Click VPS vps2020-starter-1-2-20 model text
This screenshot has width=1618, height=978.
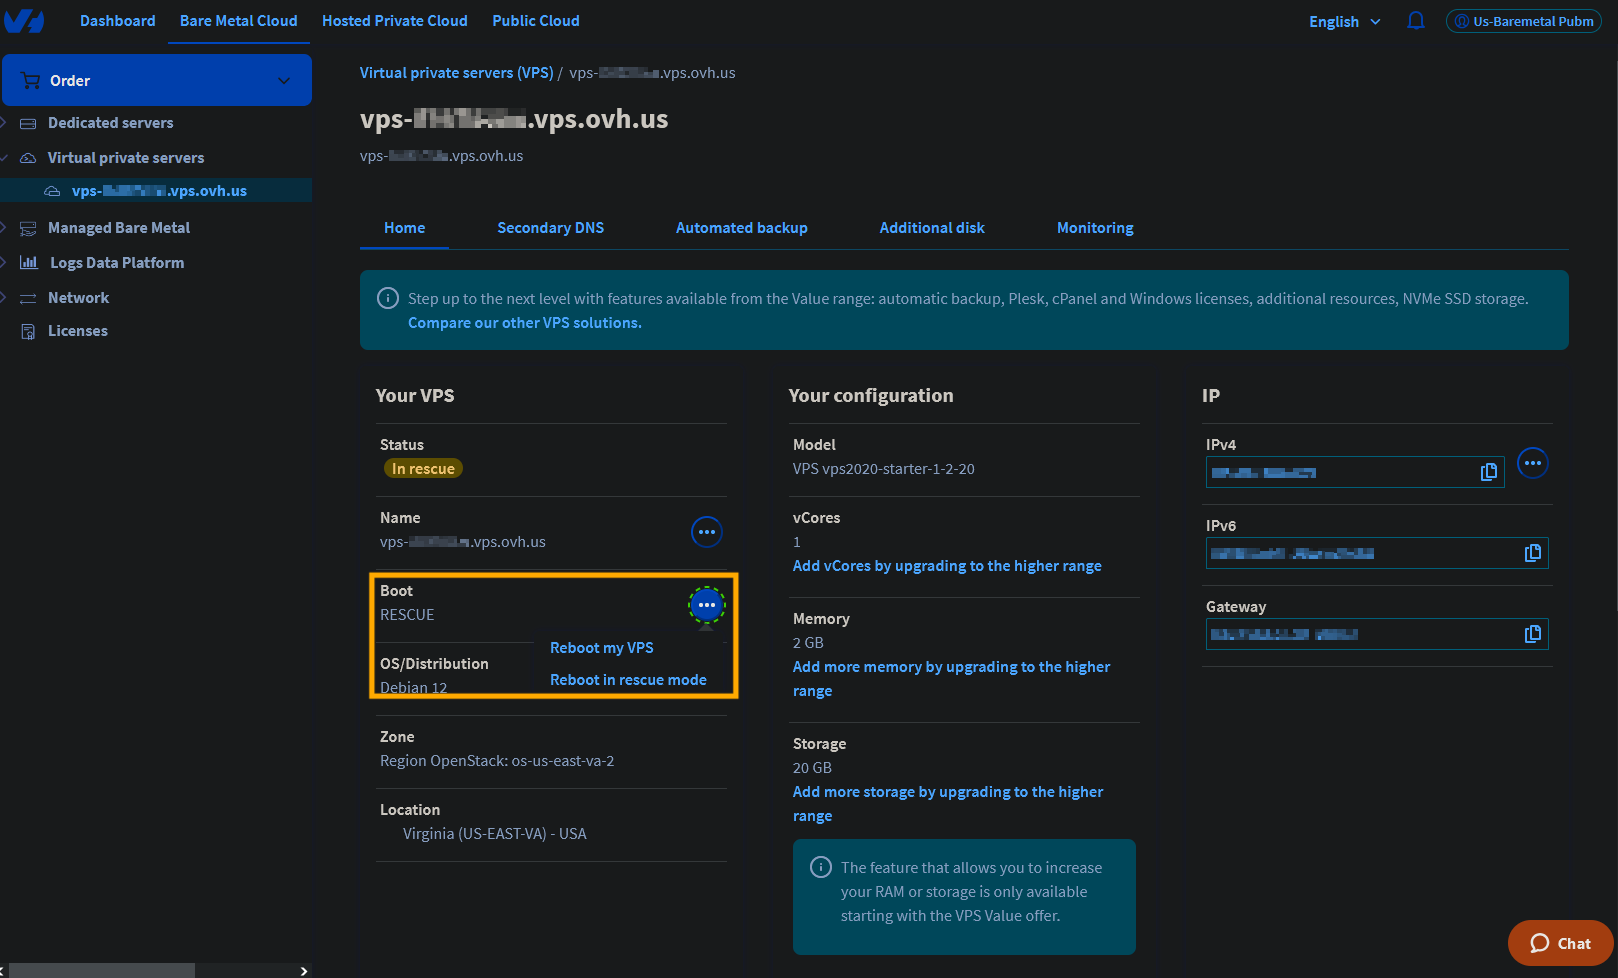pos(884,469)
